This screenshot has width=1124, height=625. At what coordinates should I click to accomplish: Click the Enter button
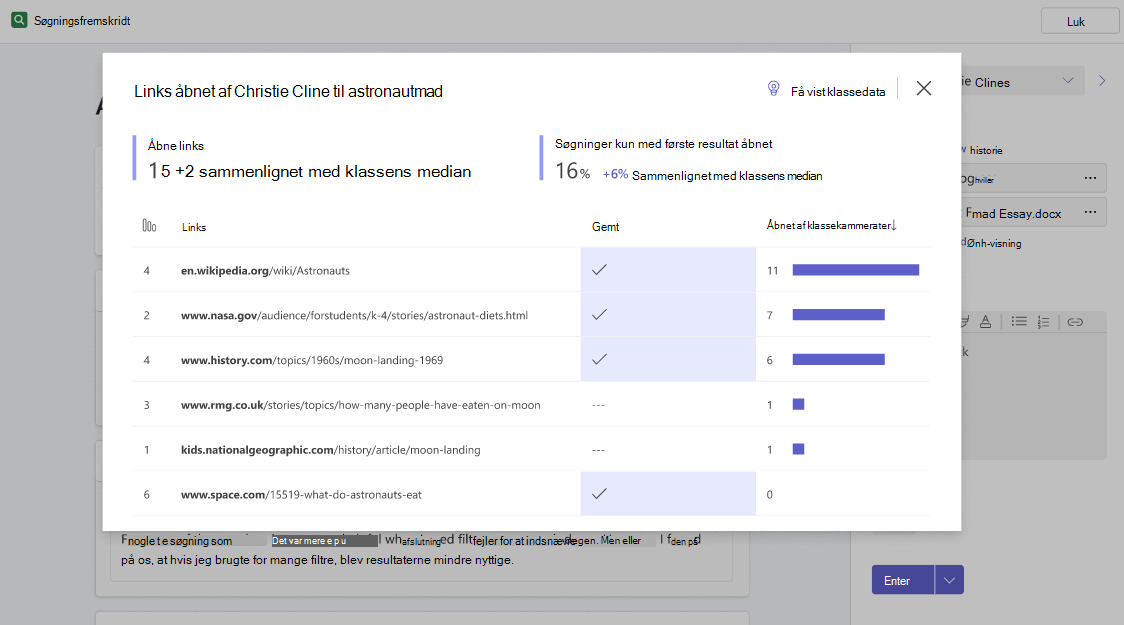903,580
